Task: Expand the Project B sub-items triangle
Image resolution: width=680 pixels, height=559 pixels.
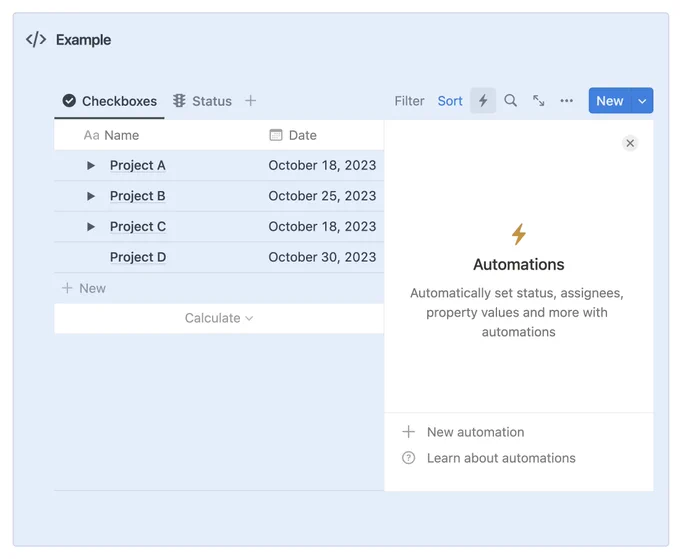Action: pyautogui.click(x=91, y=196)
